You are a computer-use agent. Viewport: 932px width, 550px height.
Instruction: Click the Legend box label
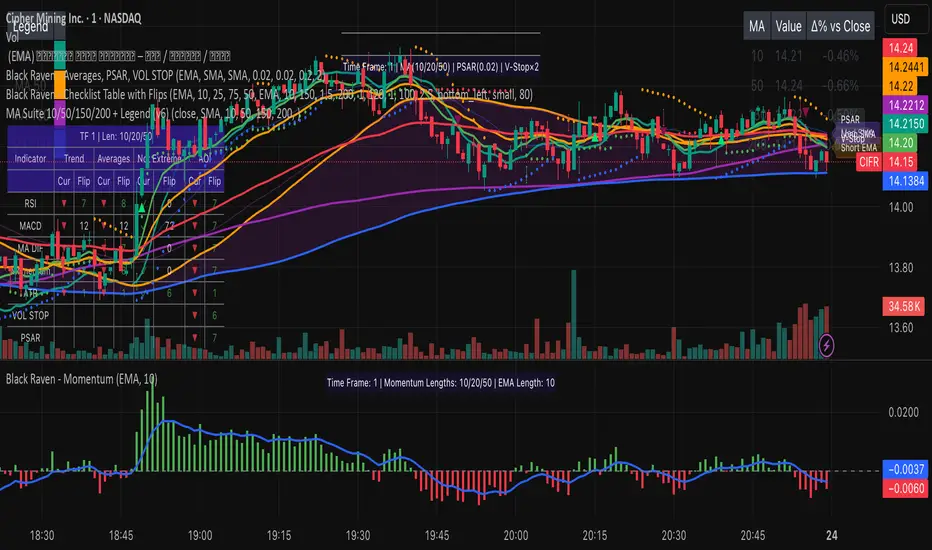click(x=30, y=27)
